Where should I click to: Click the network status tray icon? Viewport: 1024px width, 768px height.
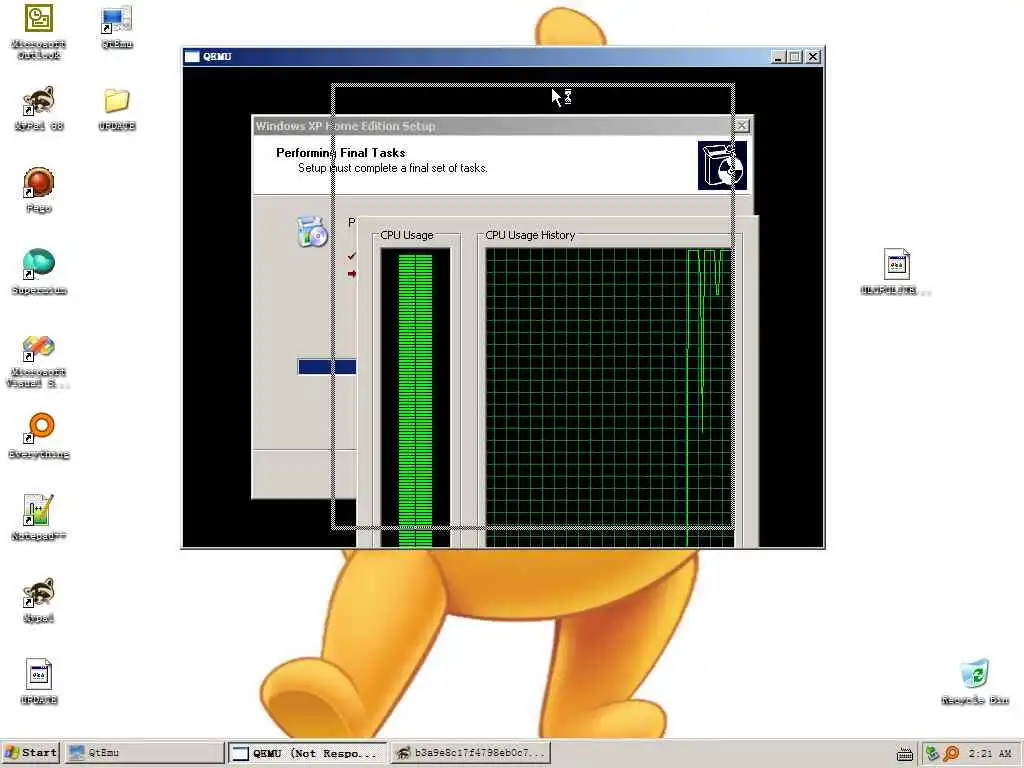click(933, 753)
